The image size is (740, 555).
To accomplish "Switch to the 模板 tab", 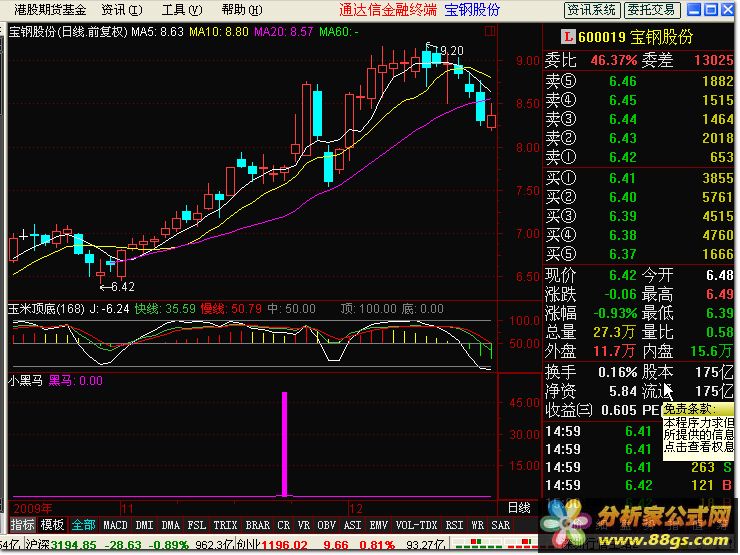I will 52,524.
